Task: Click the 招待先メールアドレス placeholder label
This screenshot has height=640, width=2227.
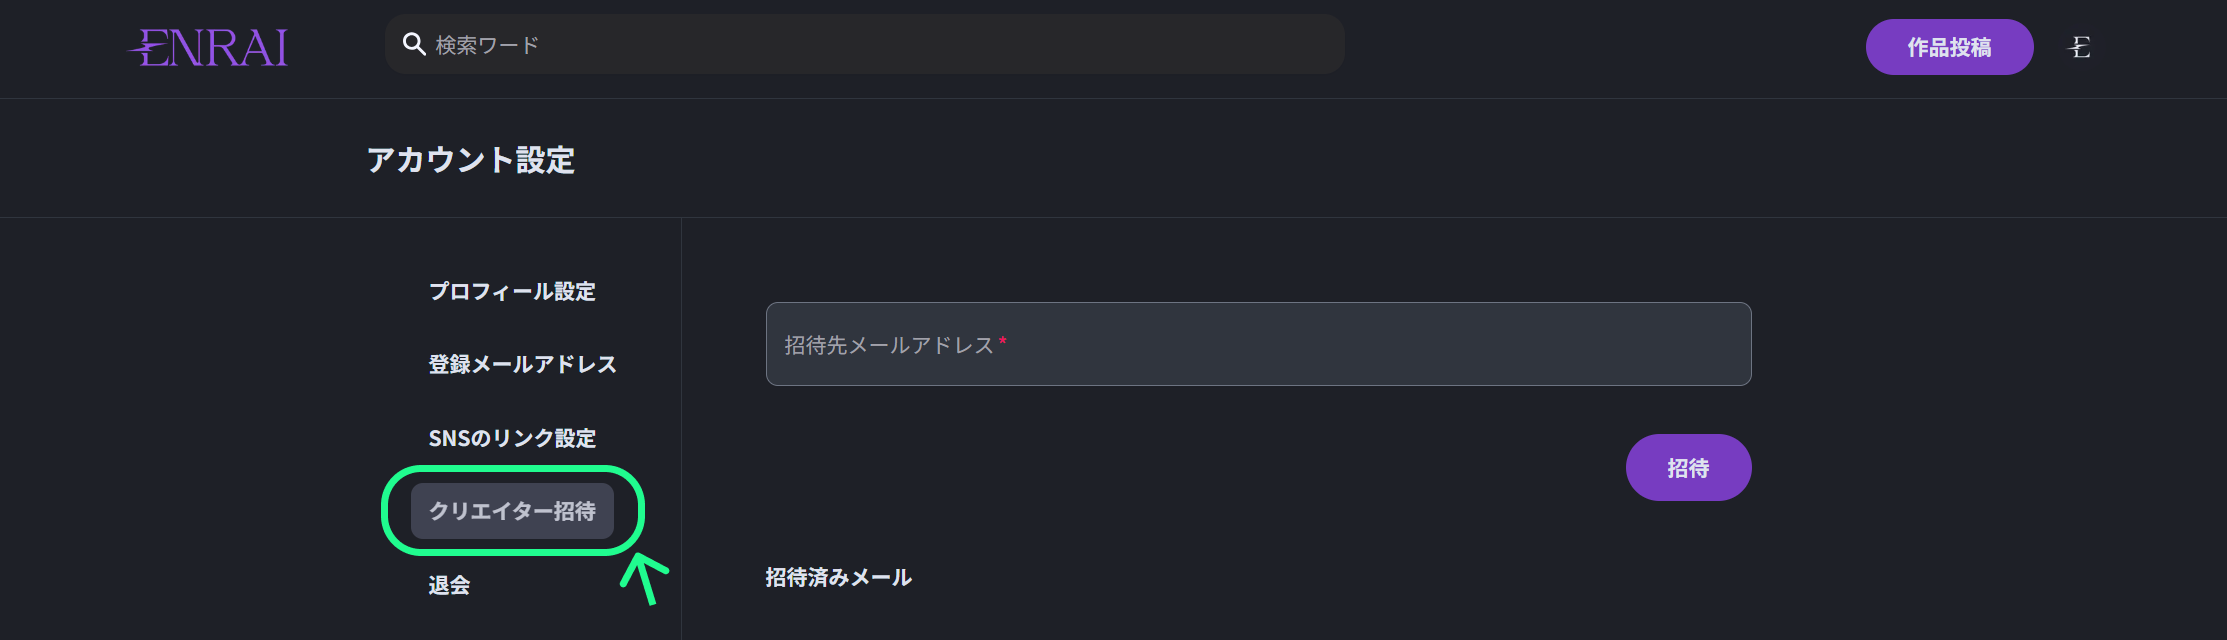Action: click(x=888, y=345)
